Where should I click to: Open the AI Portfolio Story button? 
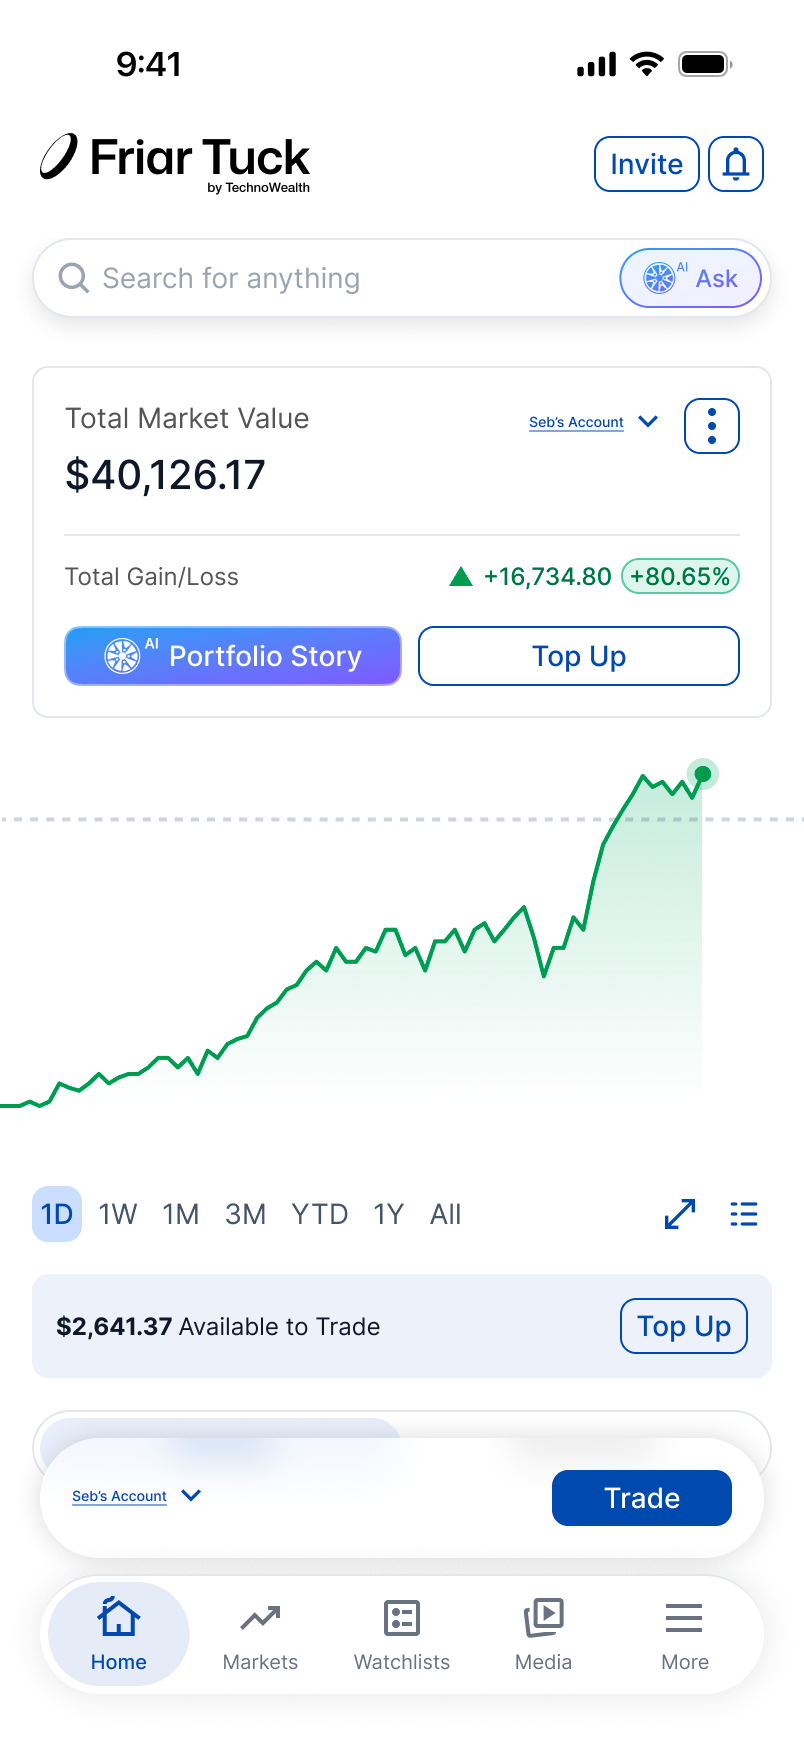[x=233, y=656]
